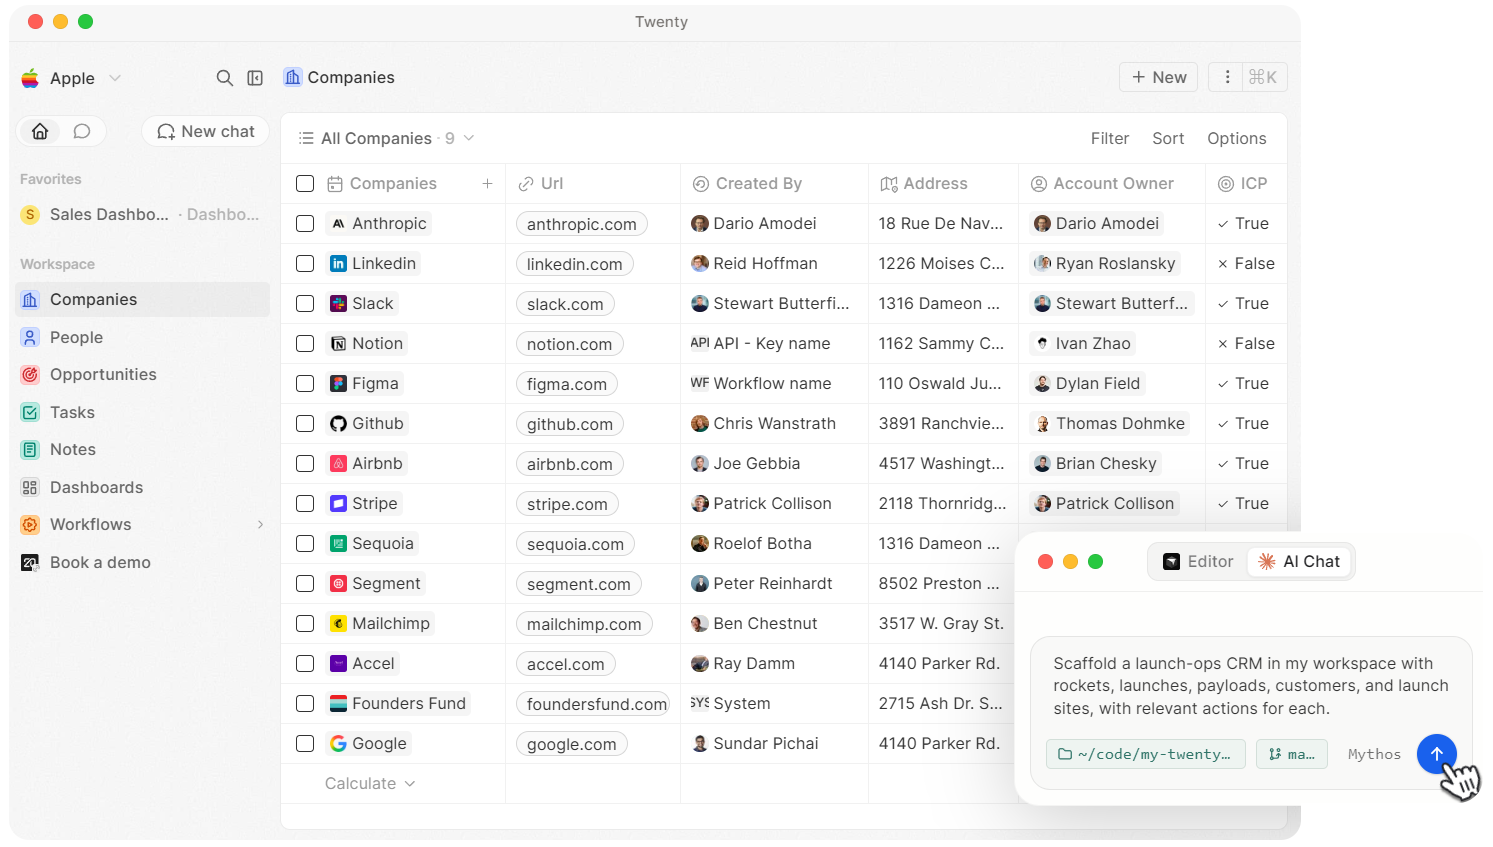Screen dimensions: 1493x847
Task: Expand the Workflows sidebar chevron
Action: (x=260, y=525)
